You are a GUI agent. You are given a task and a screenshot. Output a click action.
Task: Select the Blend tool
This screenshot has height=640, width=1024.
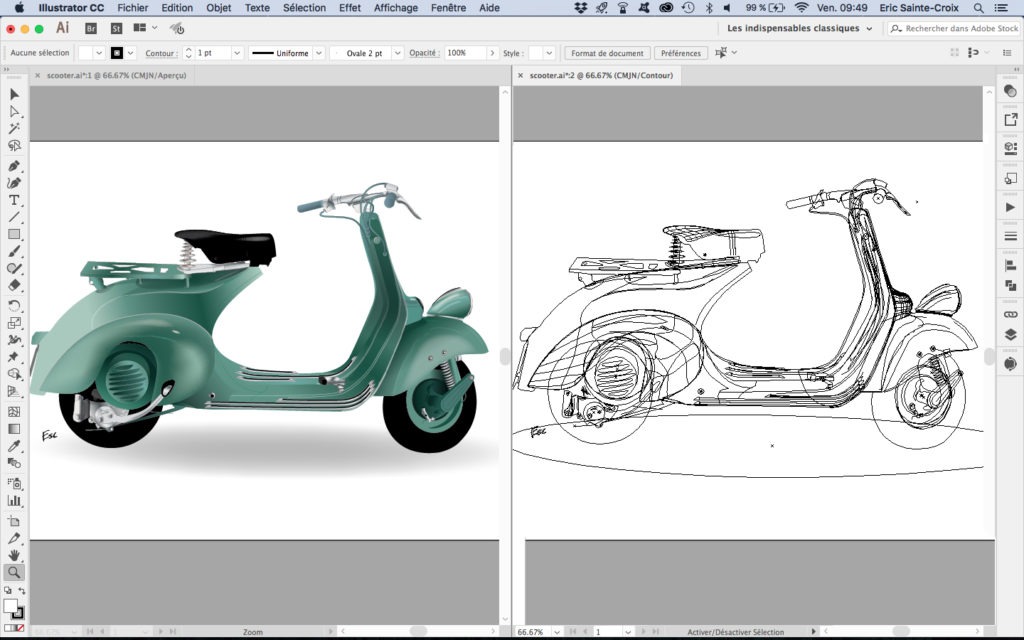tap(14, 462)
